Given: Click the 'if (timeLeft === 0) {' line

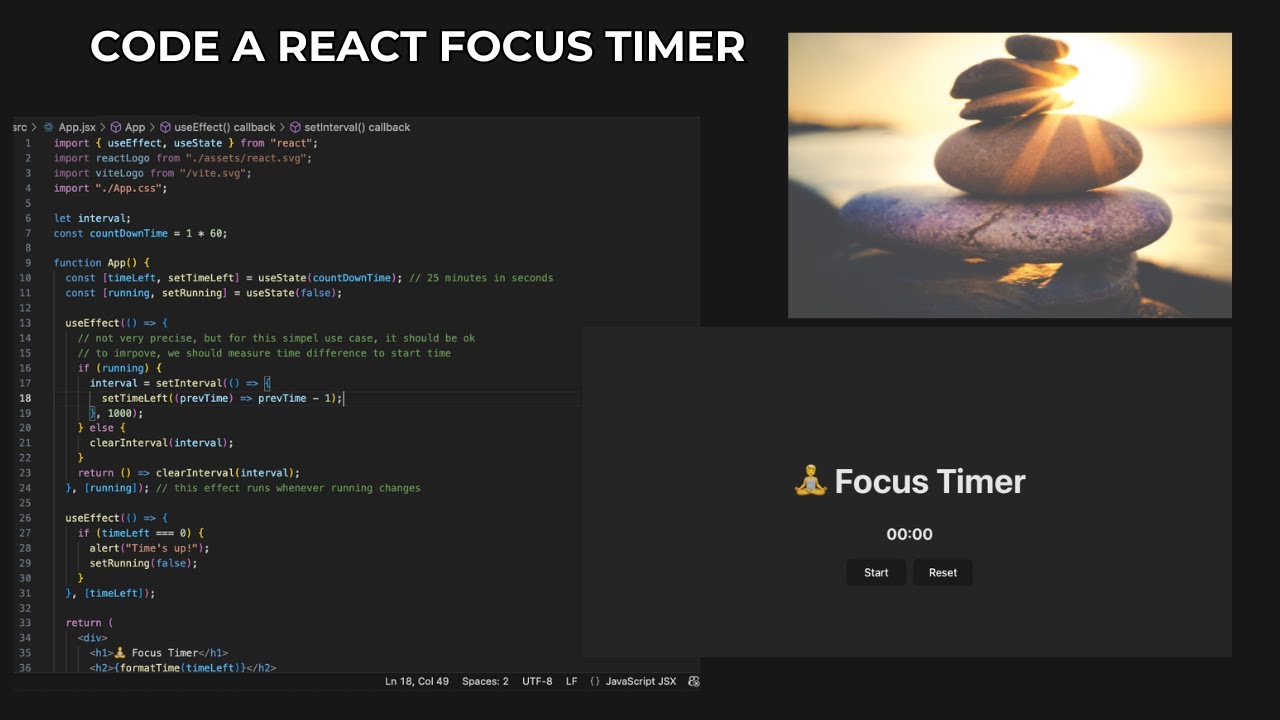Looking at the screenshot, I should pos(141,533).
